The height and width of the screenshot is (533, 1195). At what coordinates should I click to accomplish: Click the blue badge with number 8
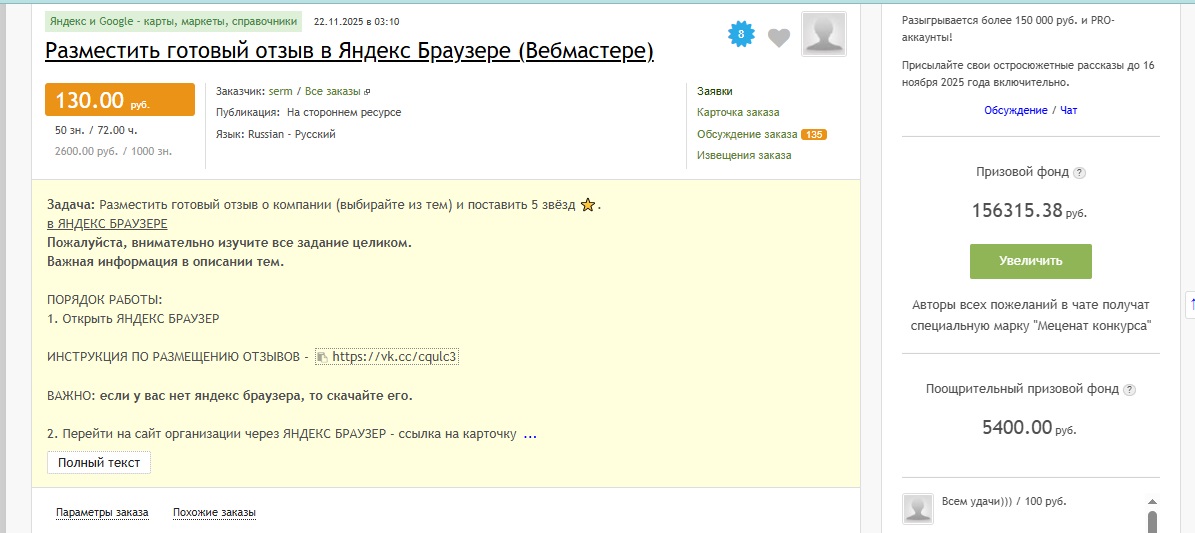click(740, 35)
